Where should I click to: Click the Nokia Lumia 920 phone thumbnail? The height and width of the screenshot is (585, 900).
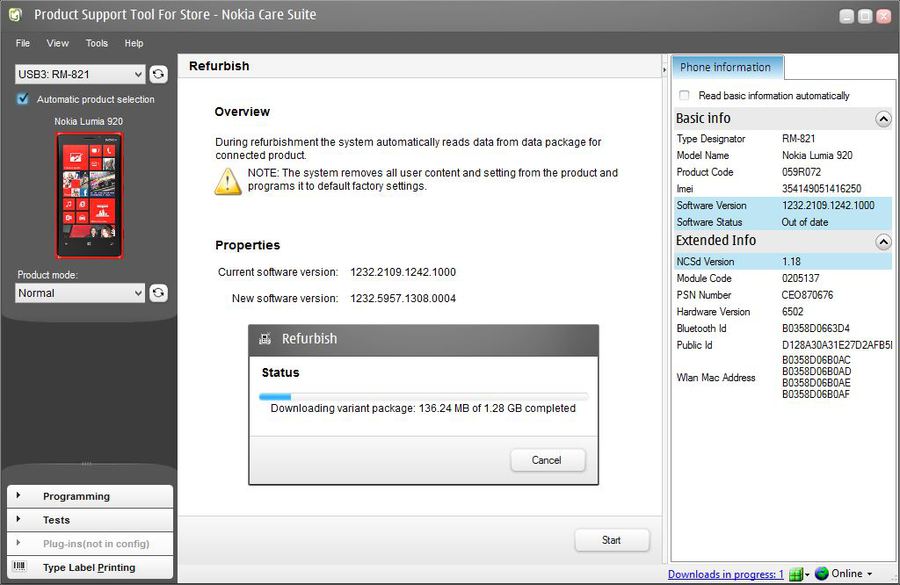click(89, 195)
